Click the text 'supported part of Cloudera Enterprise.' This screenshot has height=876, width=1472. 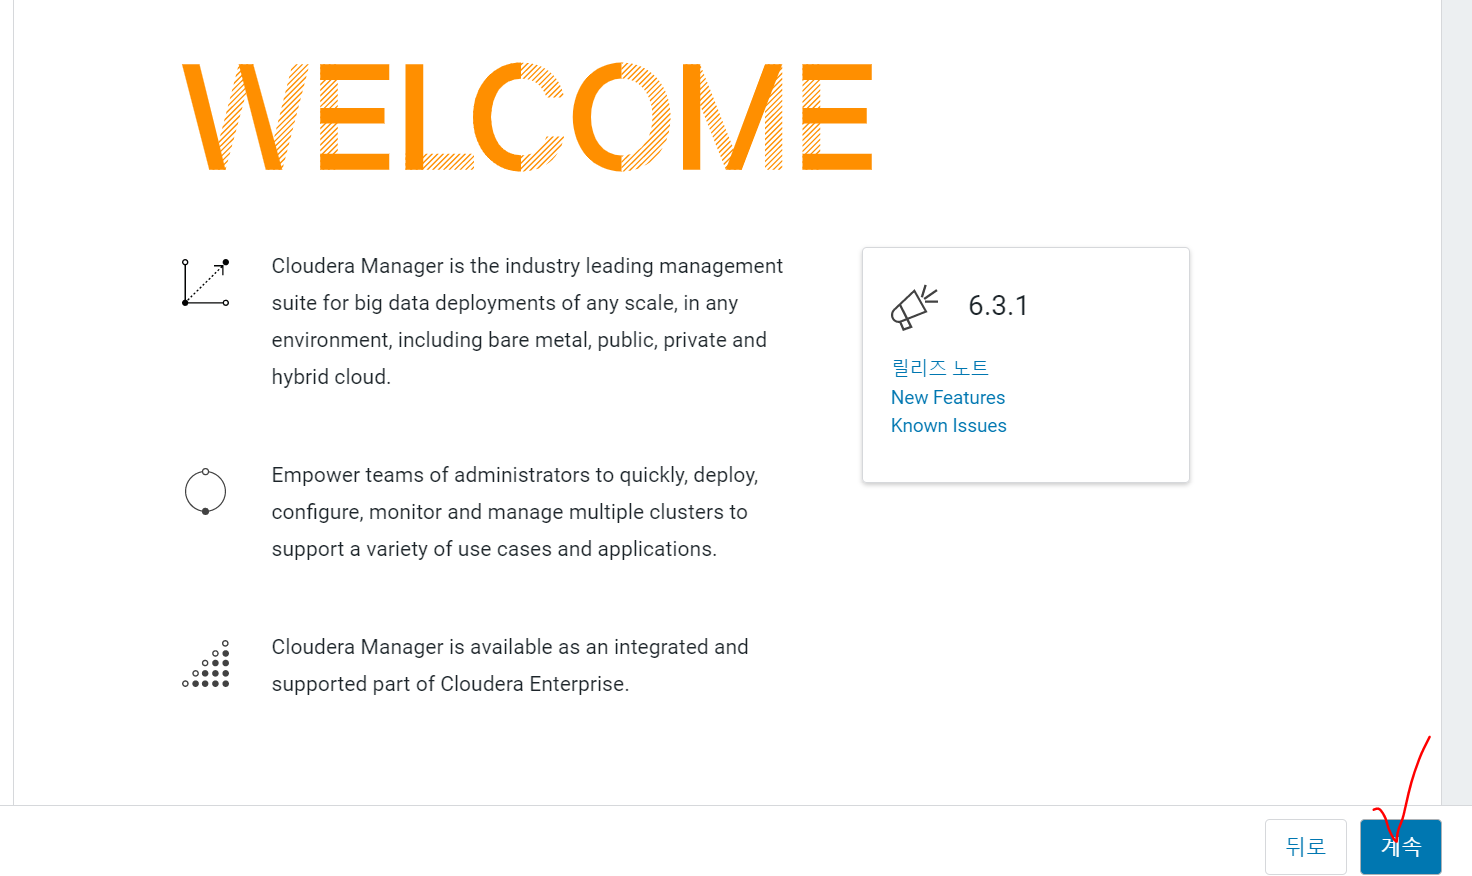click(x=450, y=684)
